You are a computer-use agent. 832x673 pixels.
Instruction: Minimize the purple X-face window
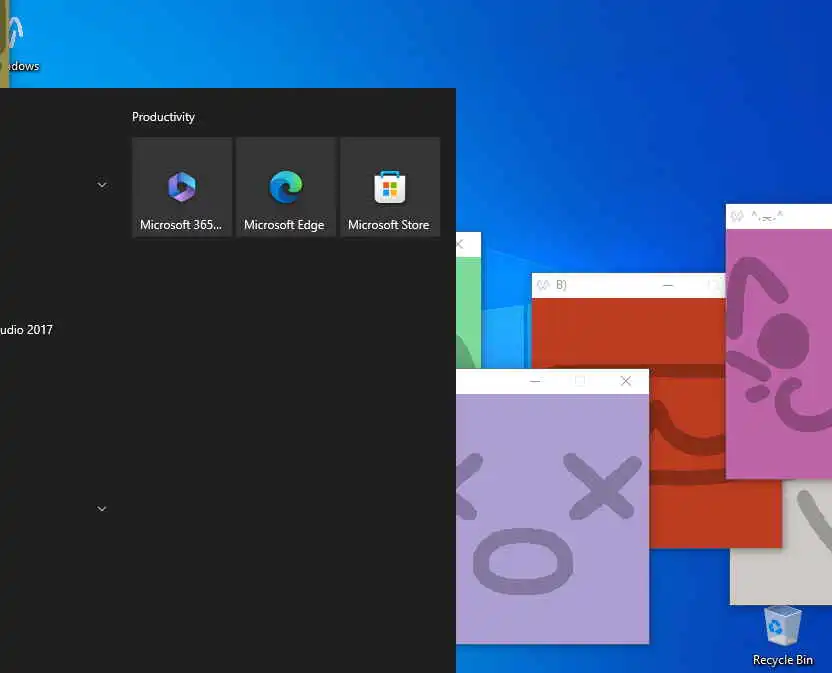[535, 381]
